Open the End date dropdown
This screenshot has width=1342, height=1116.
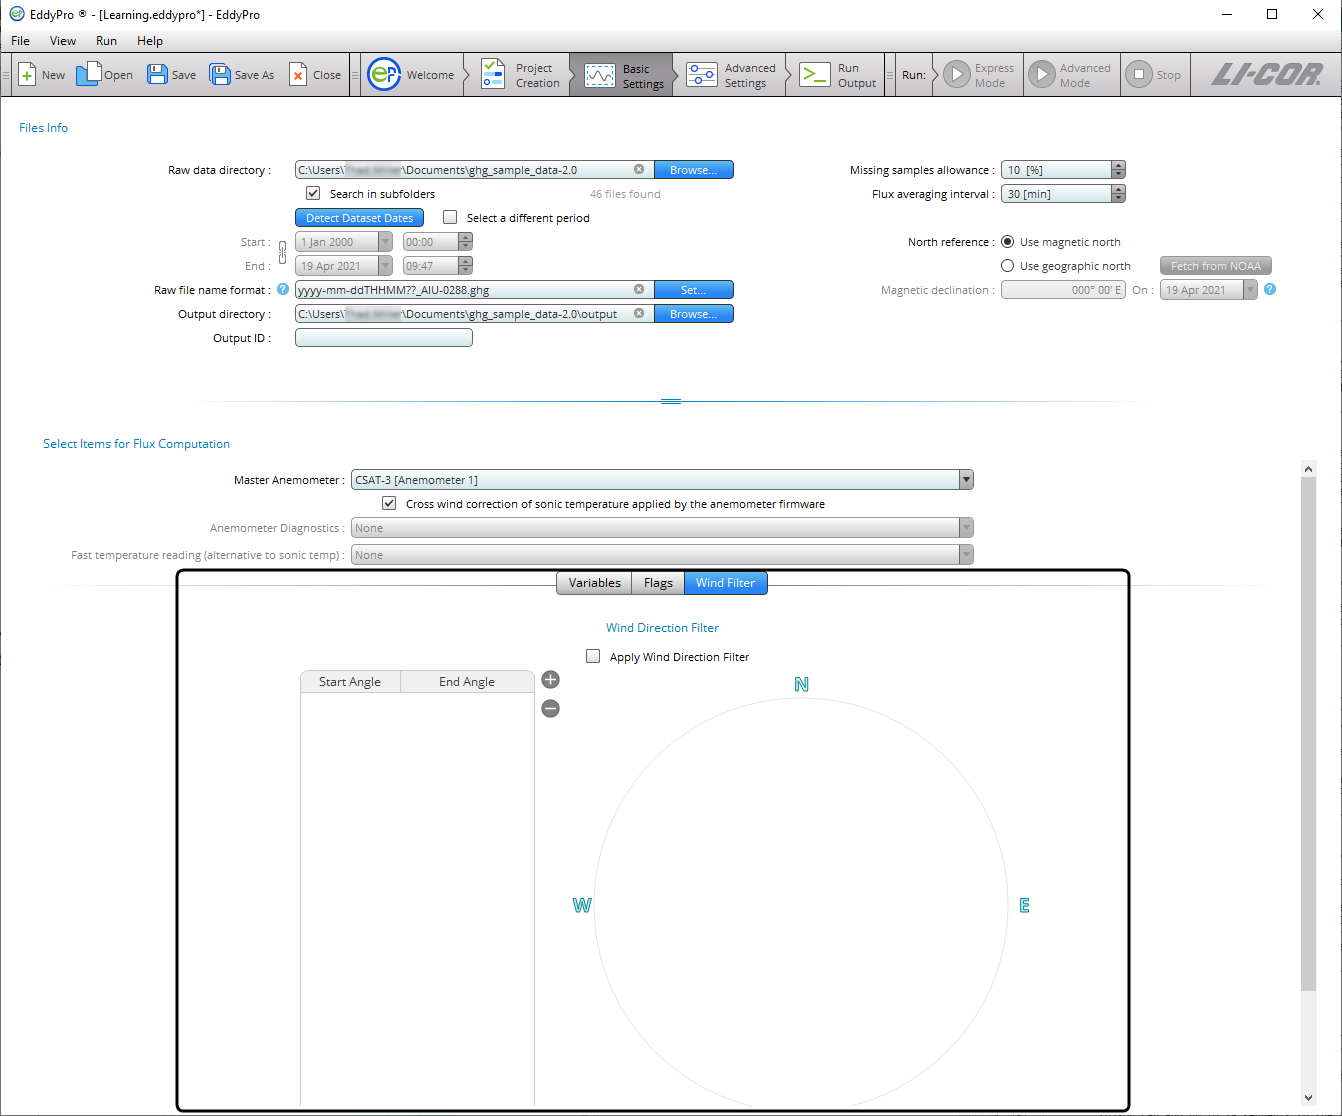tap(385, 266)
